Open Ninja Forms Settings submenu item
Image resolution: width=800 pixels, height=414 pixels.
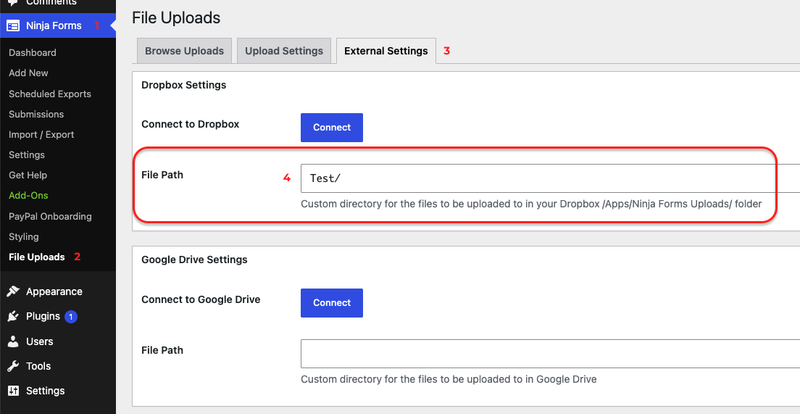[x=27, y=155]
